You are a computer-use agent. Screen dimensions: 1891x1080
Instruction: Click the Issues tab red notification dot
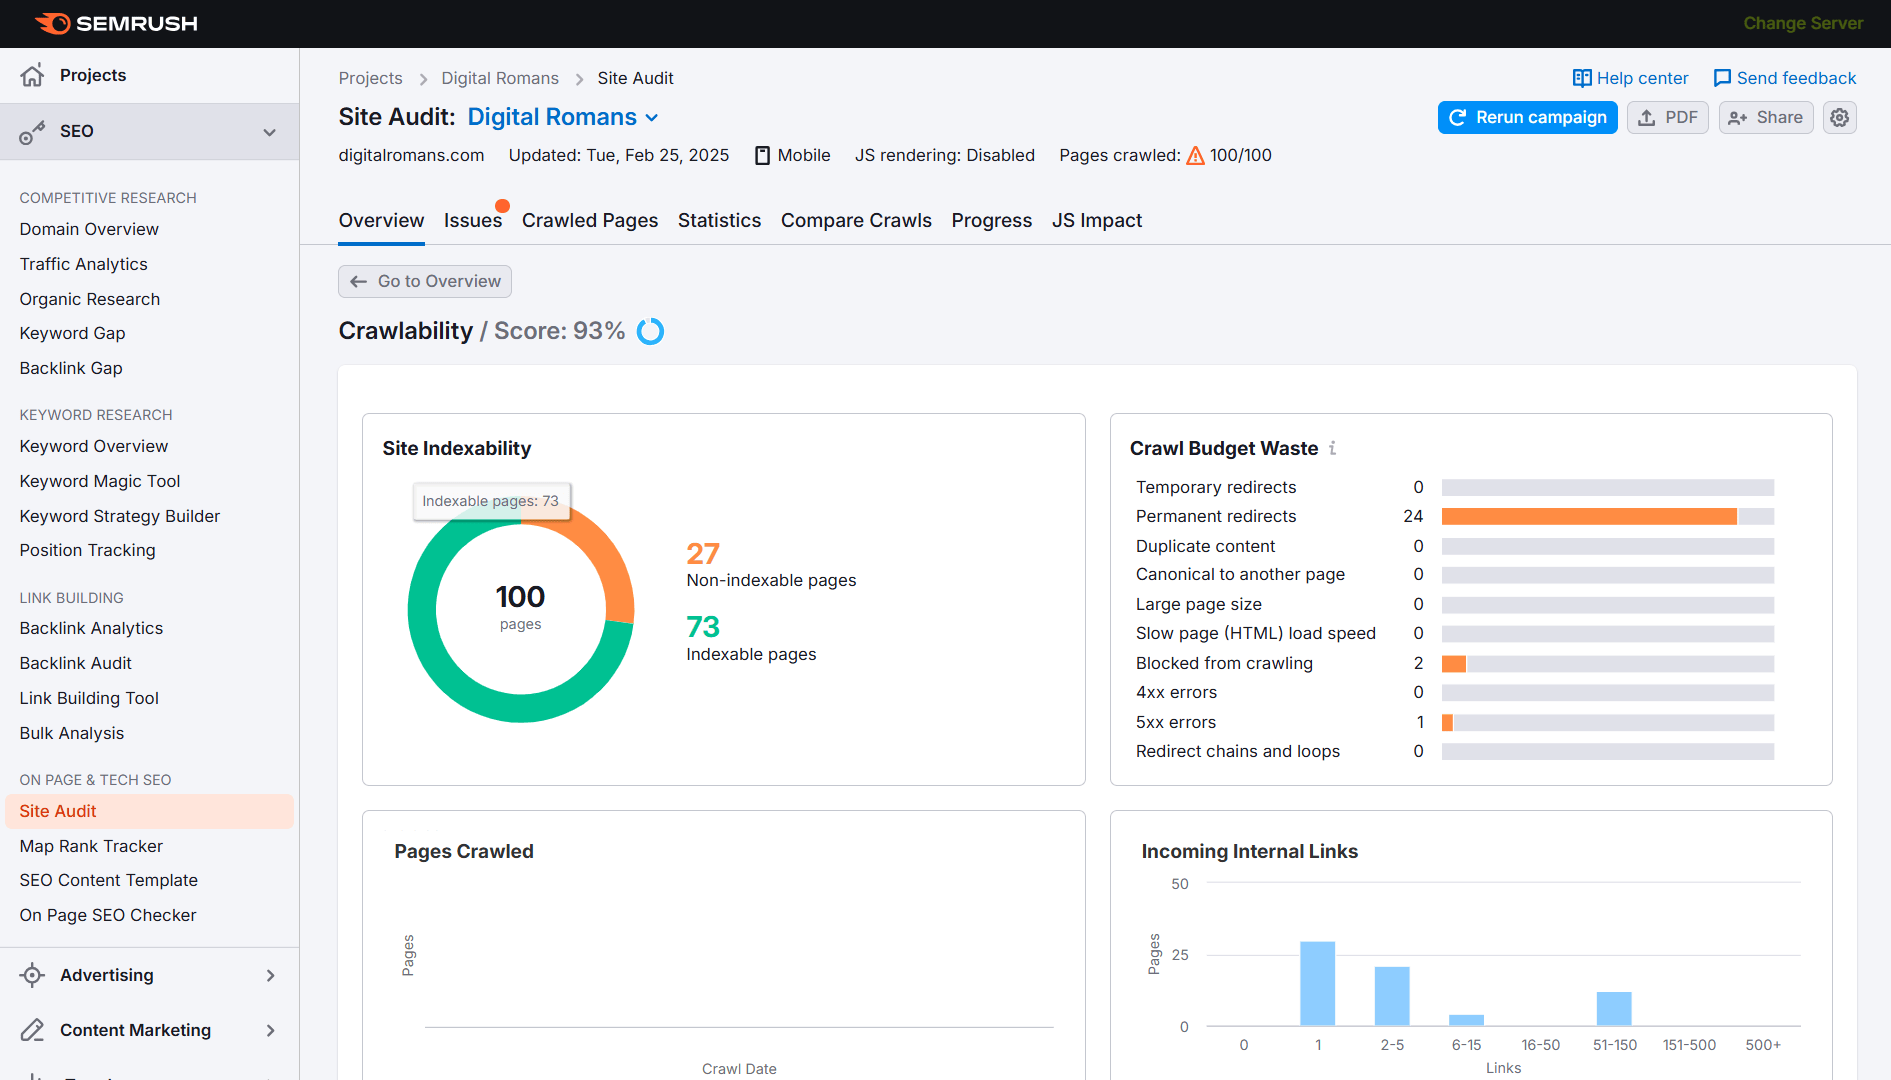tap(503, 206)
